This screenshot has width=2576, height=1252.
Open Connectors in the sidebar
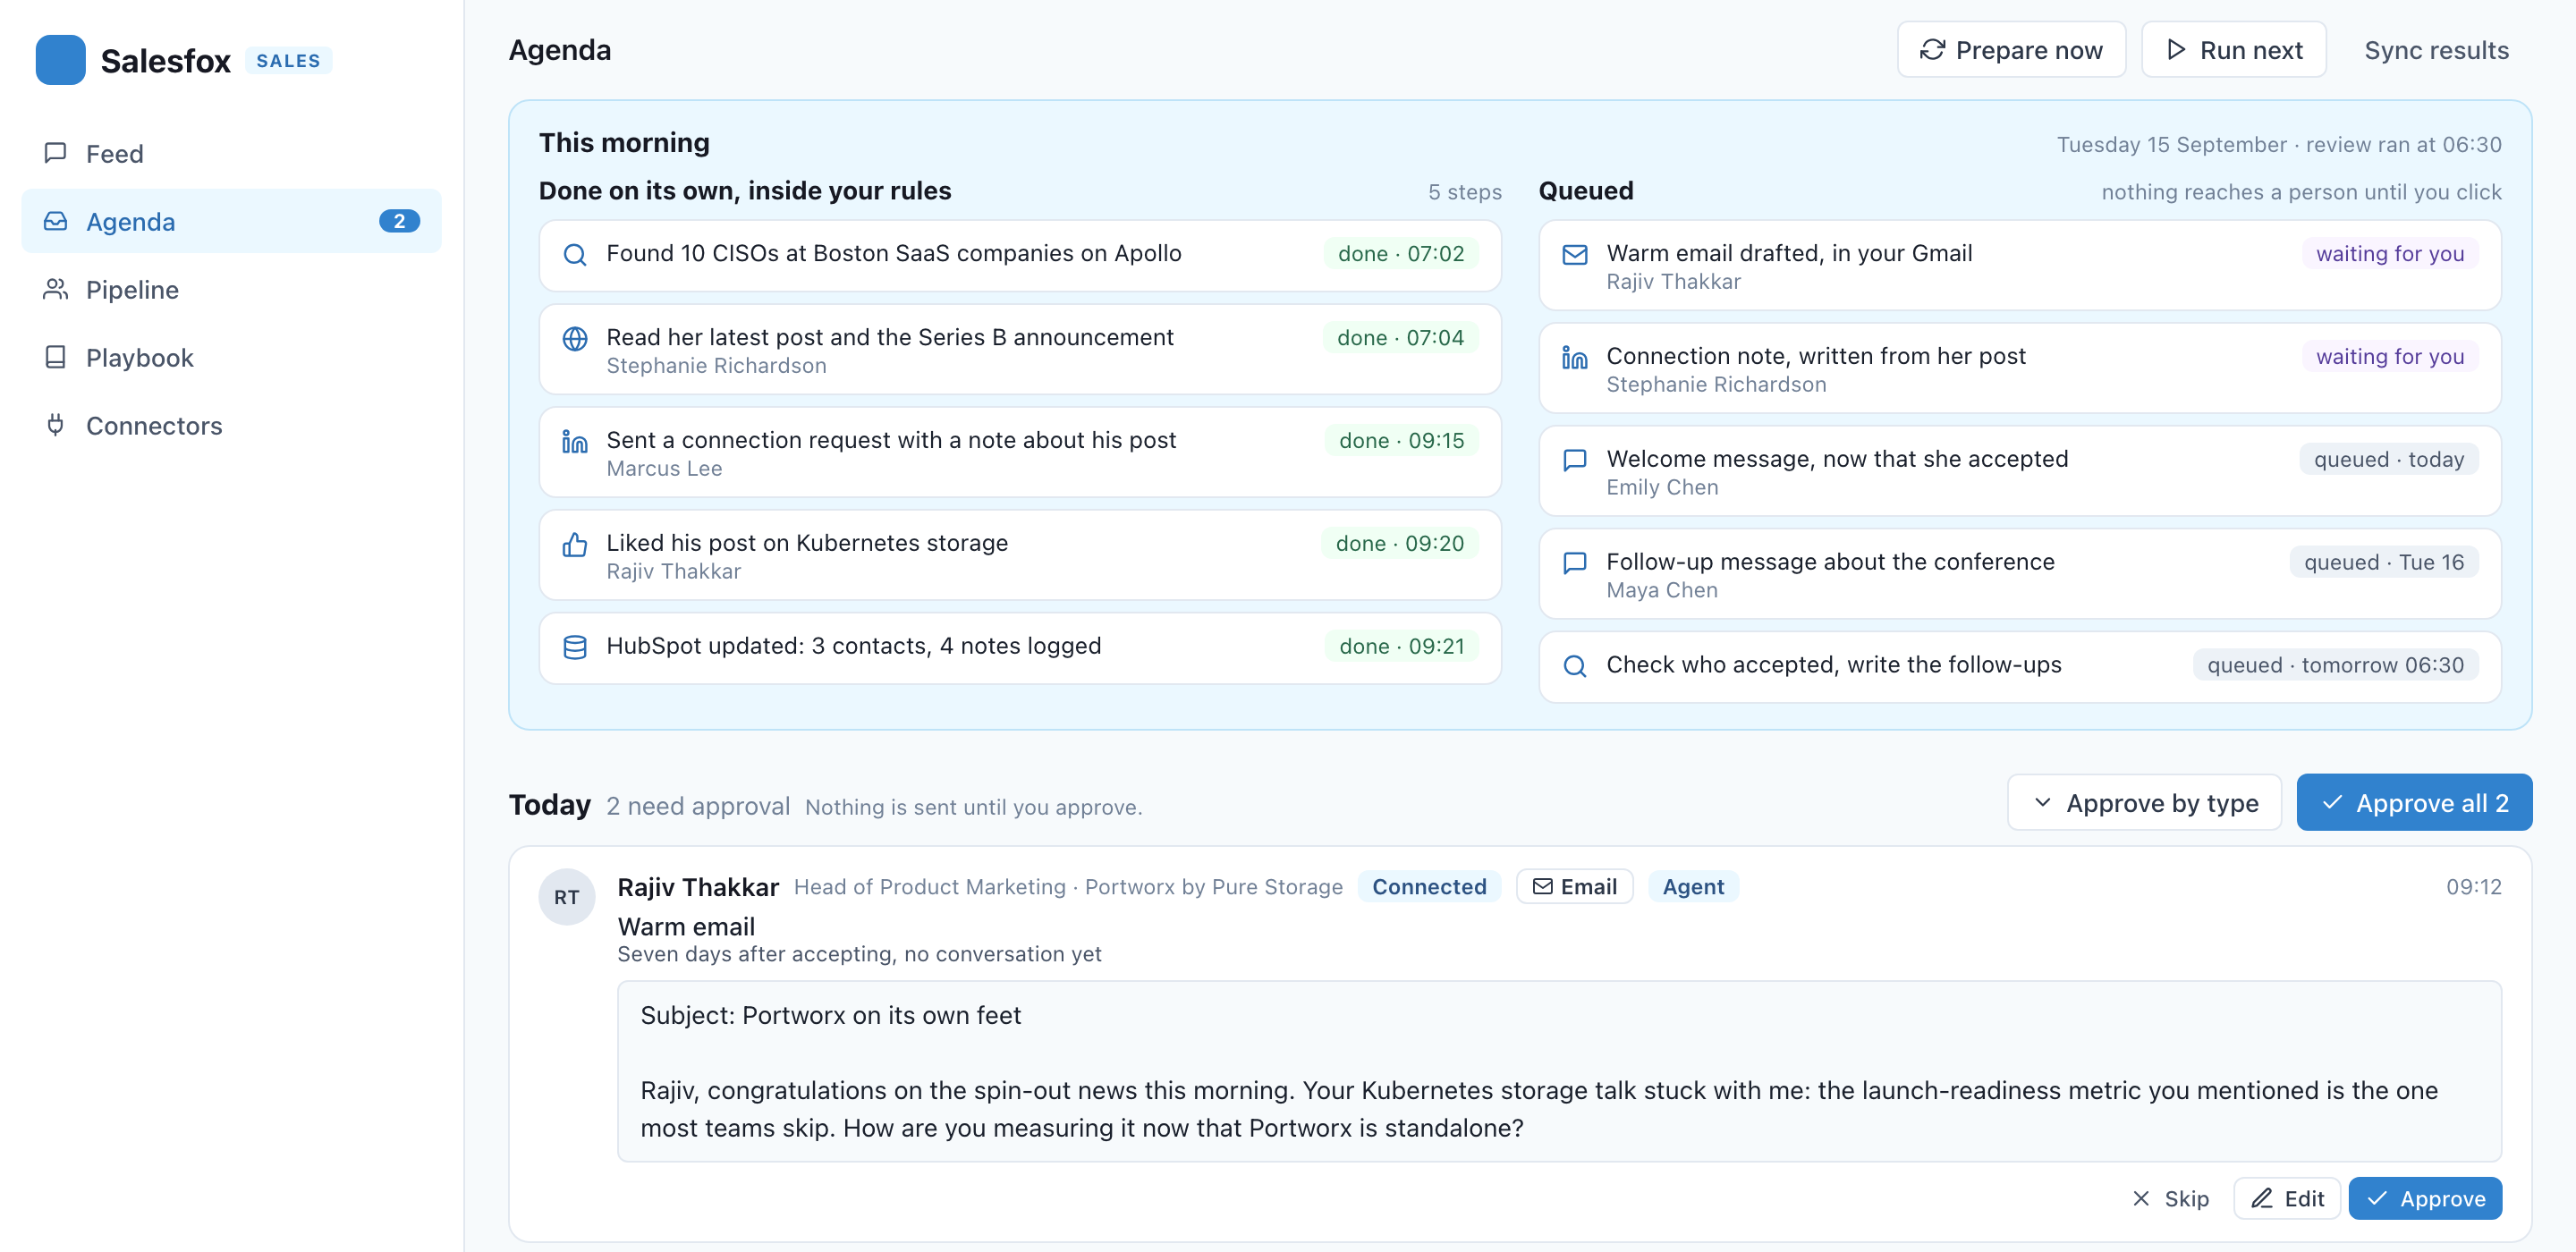231,425
